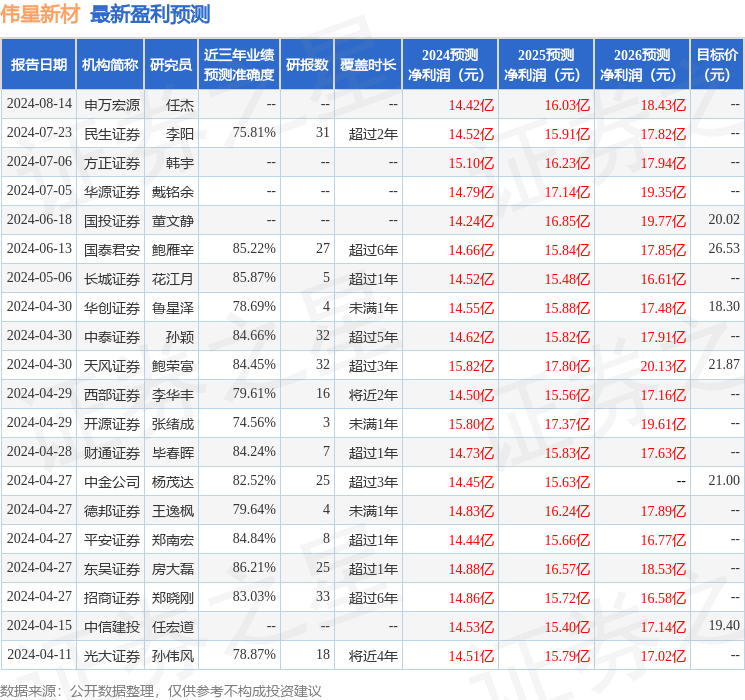This screenshot has width=745, height=700.
Task: Select the 中泰证券 institution cell
Action: (x=112, y=336)
